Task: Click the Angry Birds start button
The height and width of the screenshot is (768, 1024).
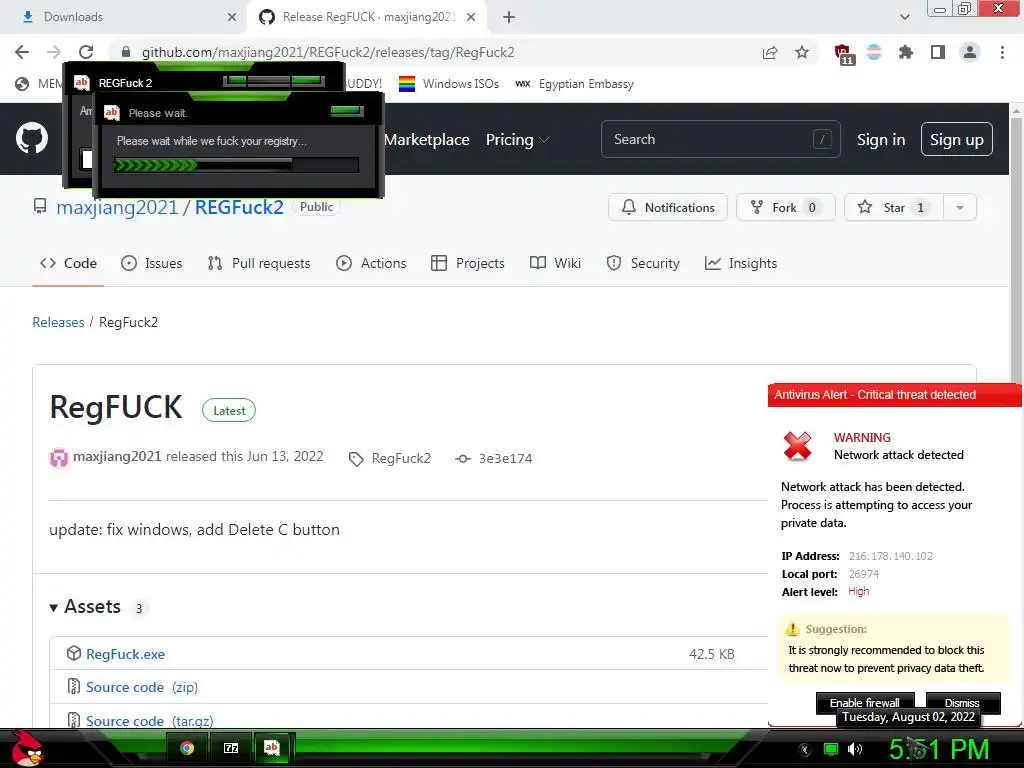Action: [27, 748]
